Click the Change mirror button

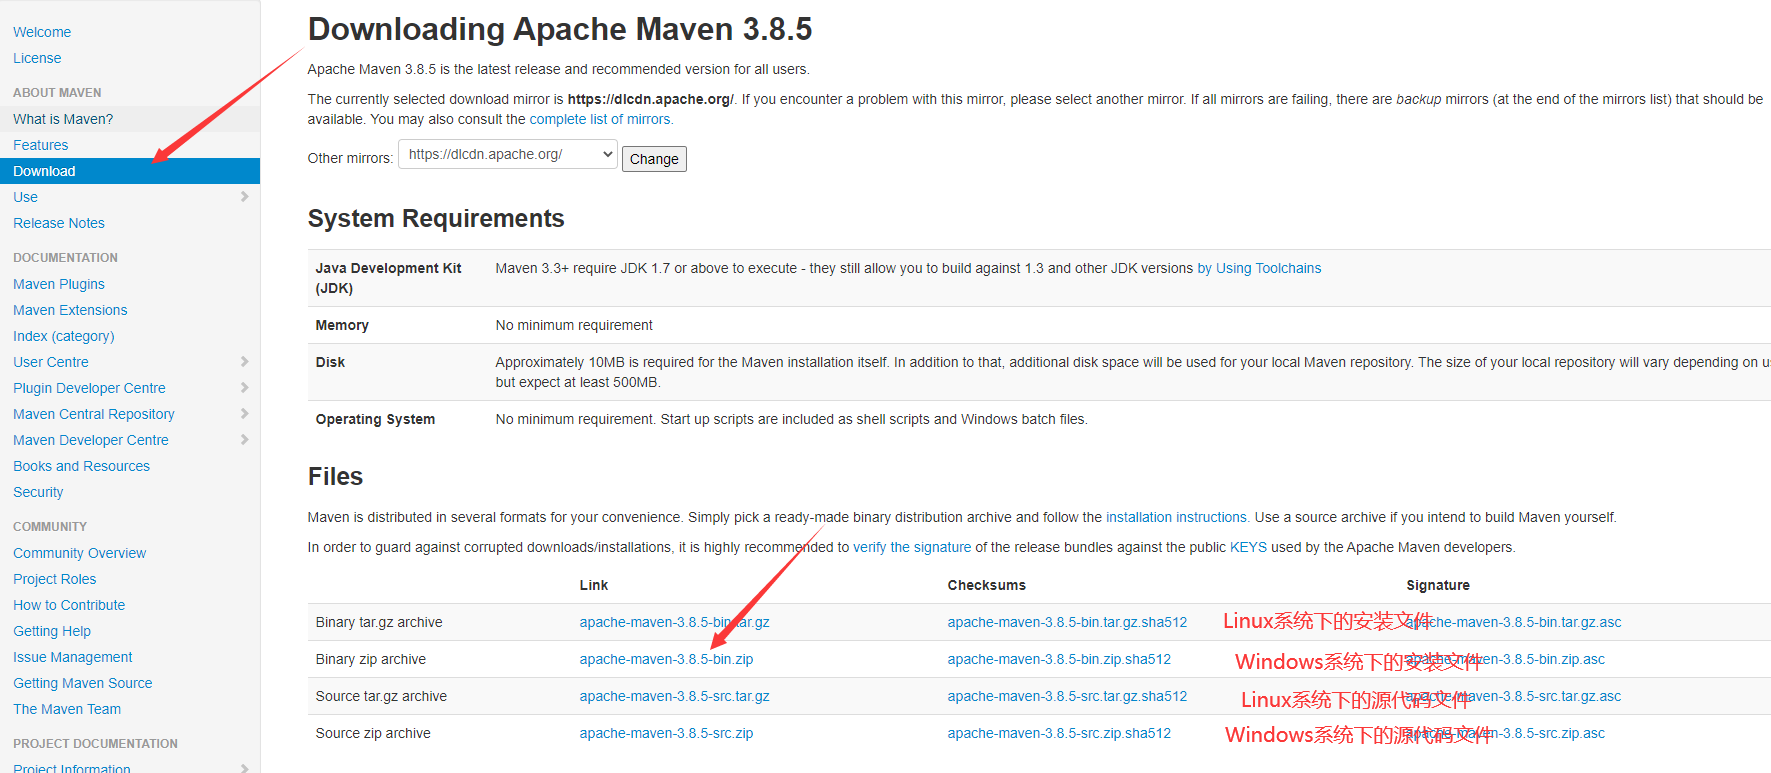coord(654,159)
